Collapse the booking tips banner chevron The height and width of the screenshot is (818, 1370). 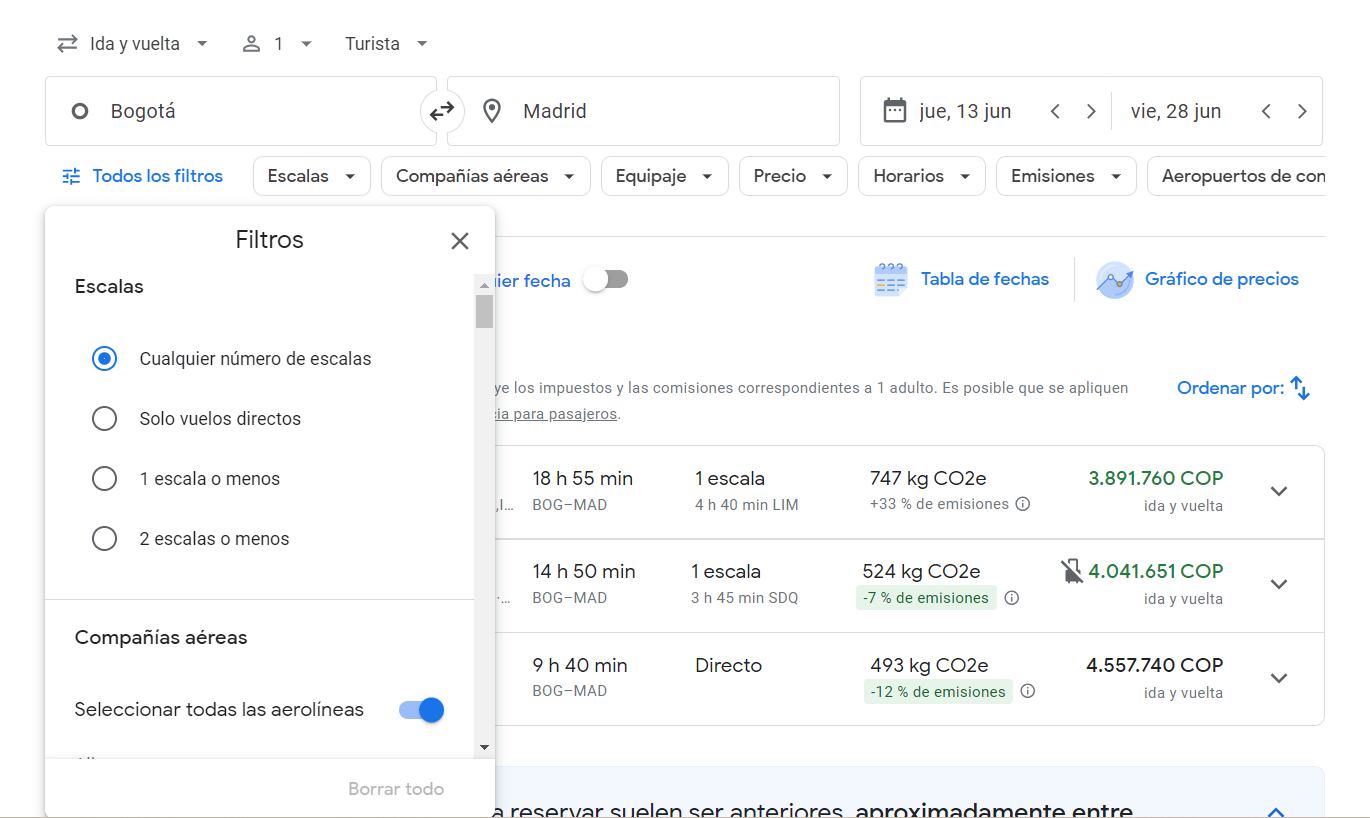[1276, 810]
